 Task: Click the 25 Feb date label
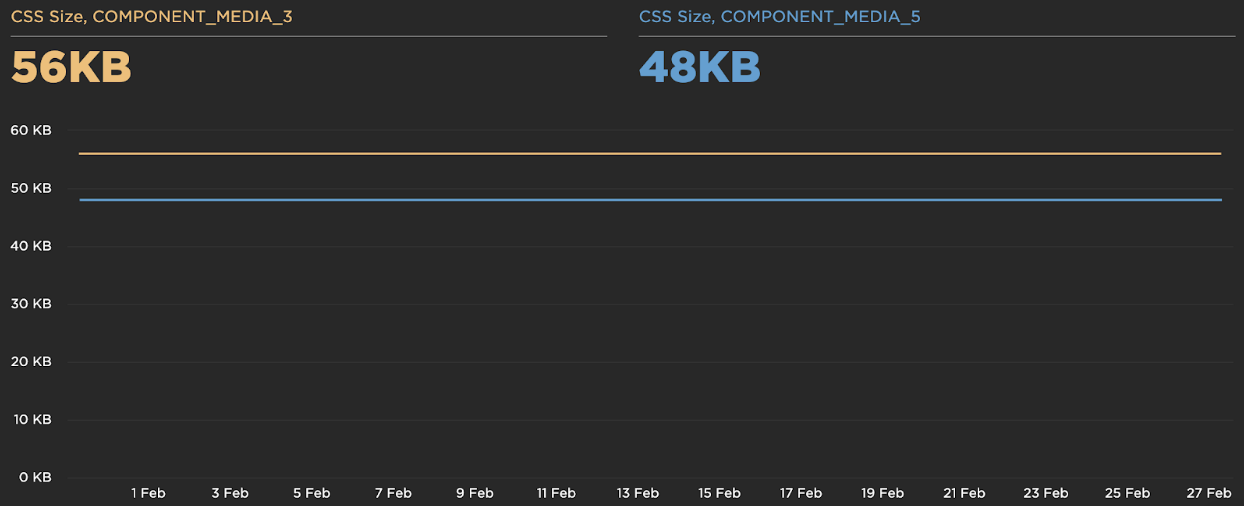tap(1127, 493)
